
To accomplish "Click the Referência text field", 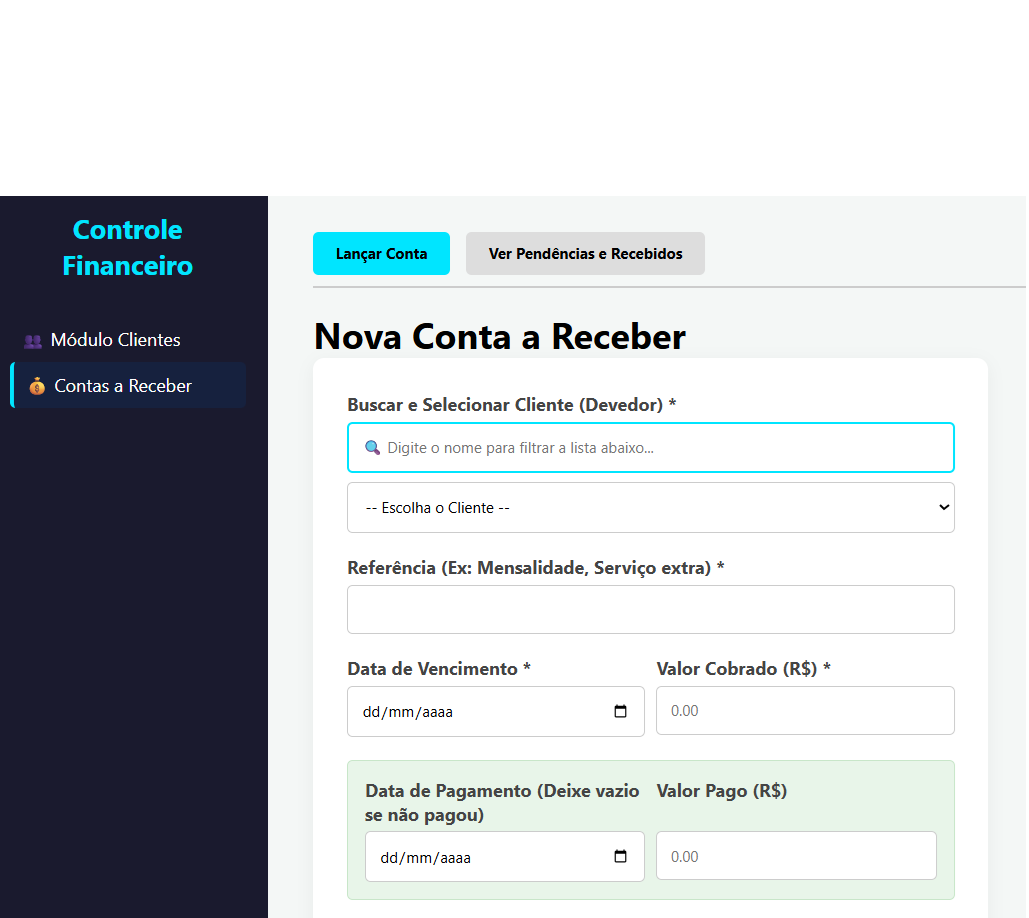I will pos(650,610).
